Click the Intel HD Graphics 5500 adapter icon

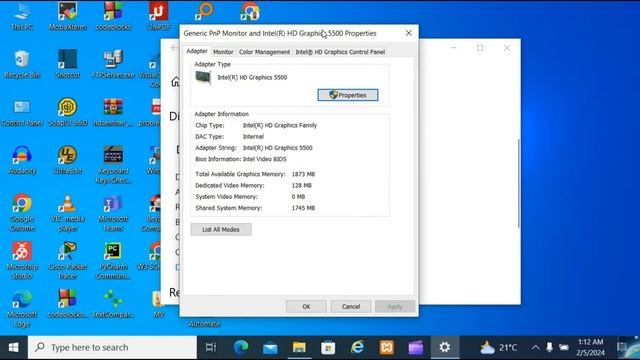click(203, 77)
